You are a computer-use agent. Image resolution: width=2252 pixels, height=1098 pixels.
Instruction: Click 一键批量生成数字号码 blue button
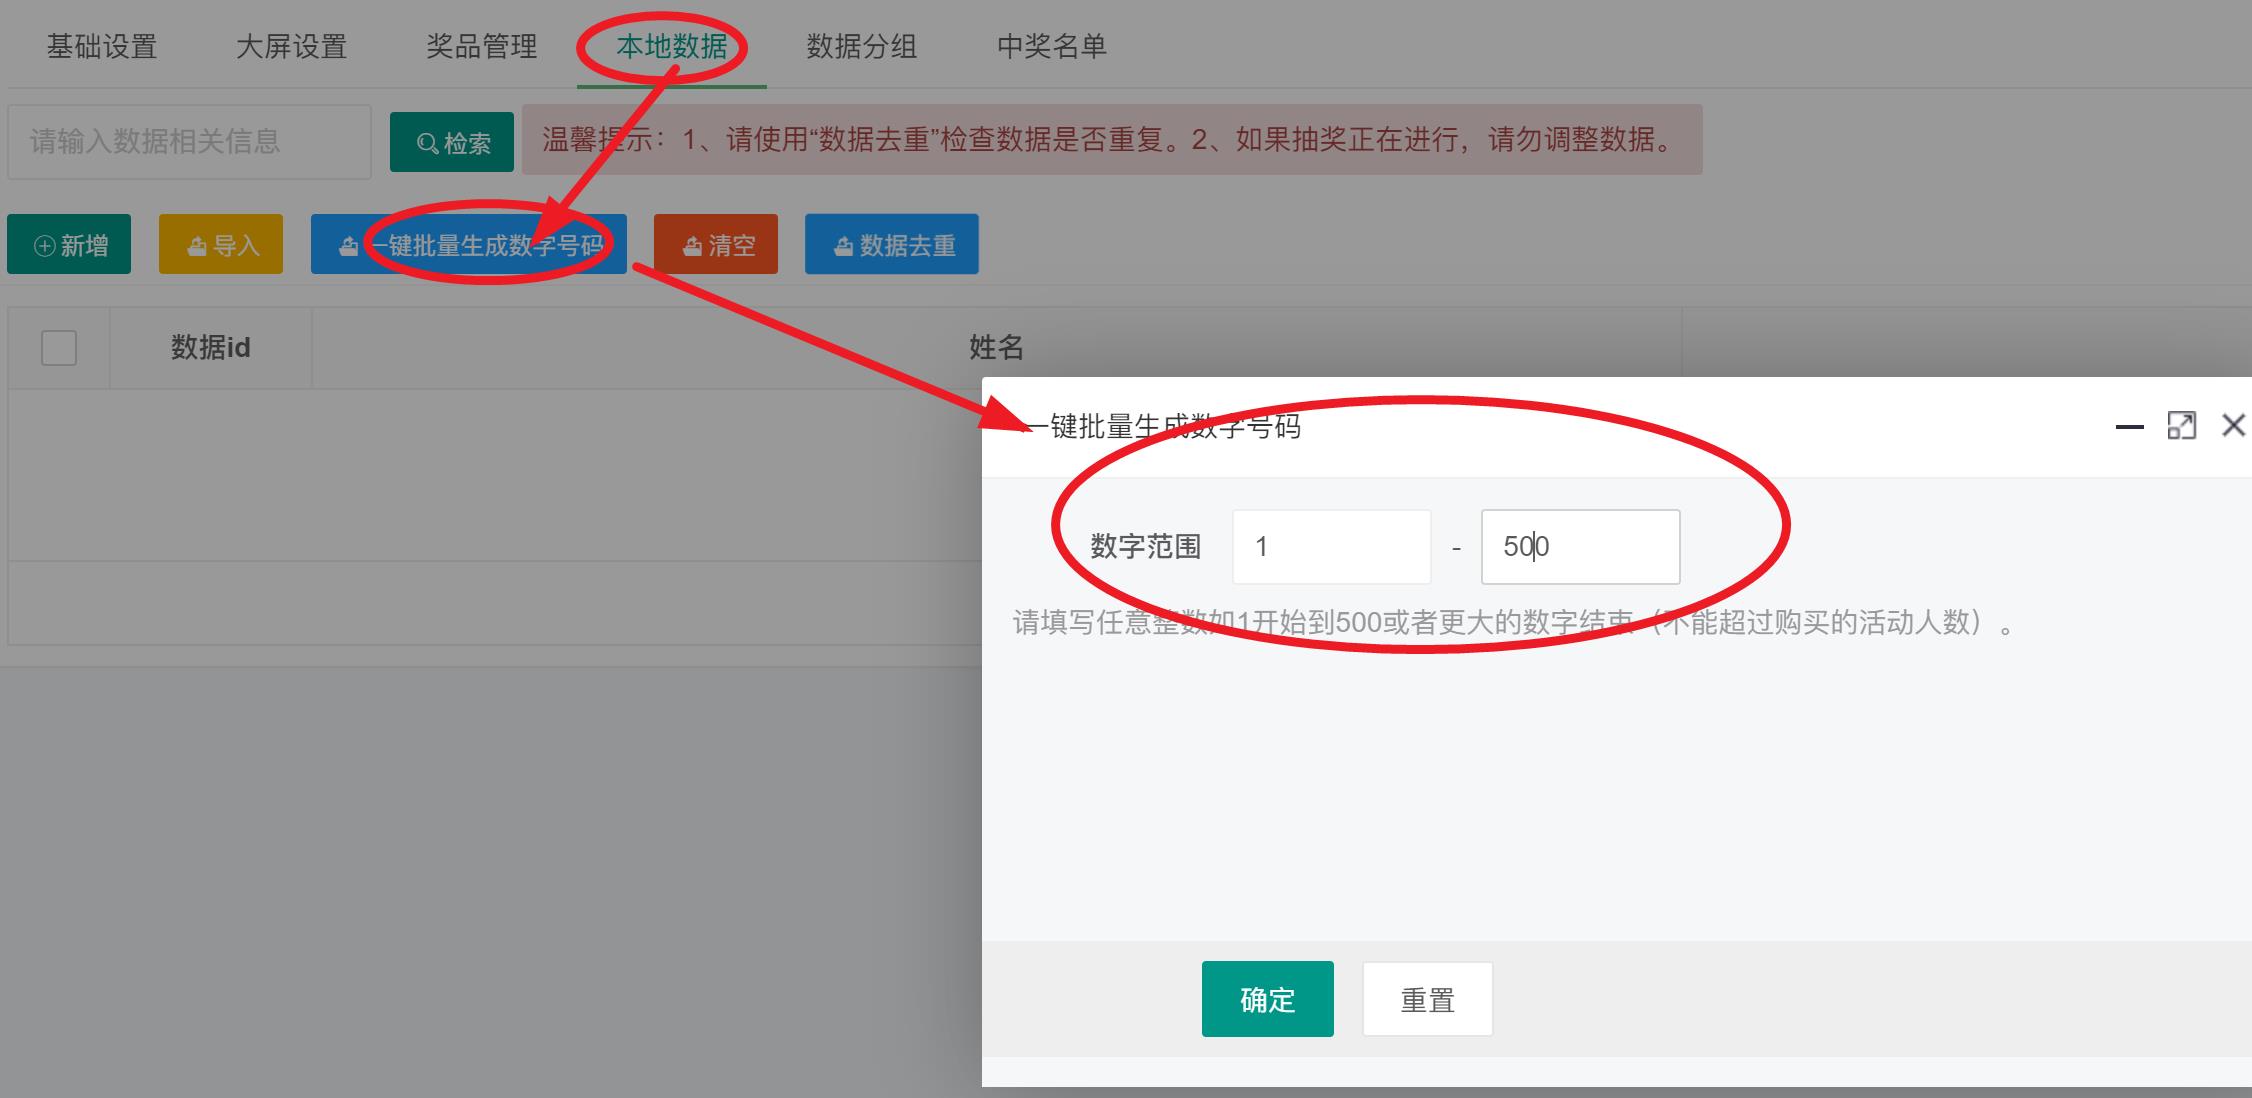(x=468, y=245)
